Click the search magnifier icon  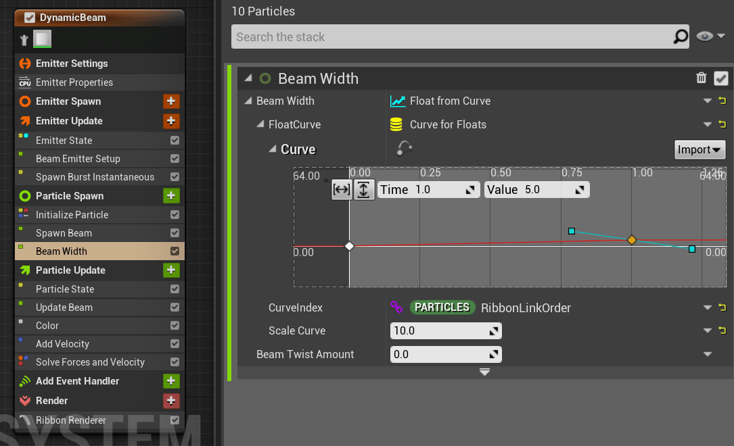coord(680,37)
